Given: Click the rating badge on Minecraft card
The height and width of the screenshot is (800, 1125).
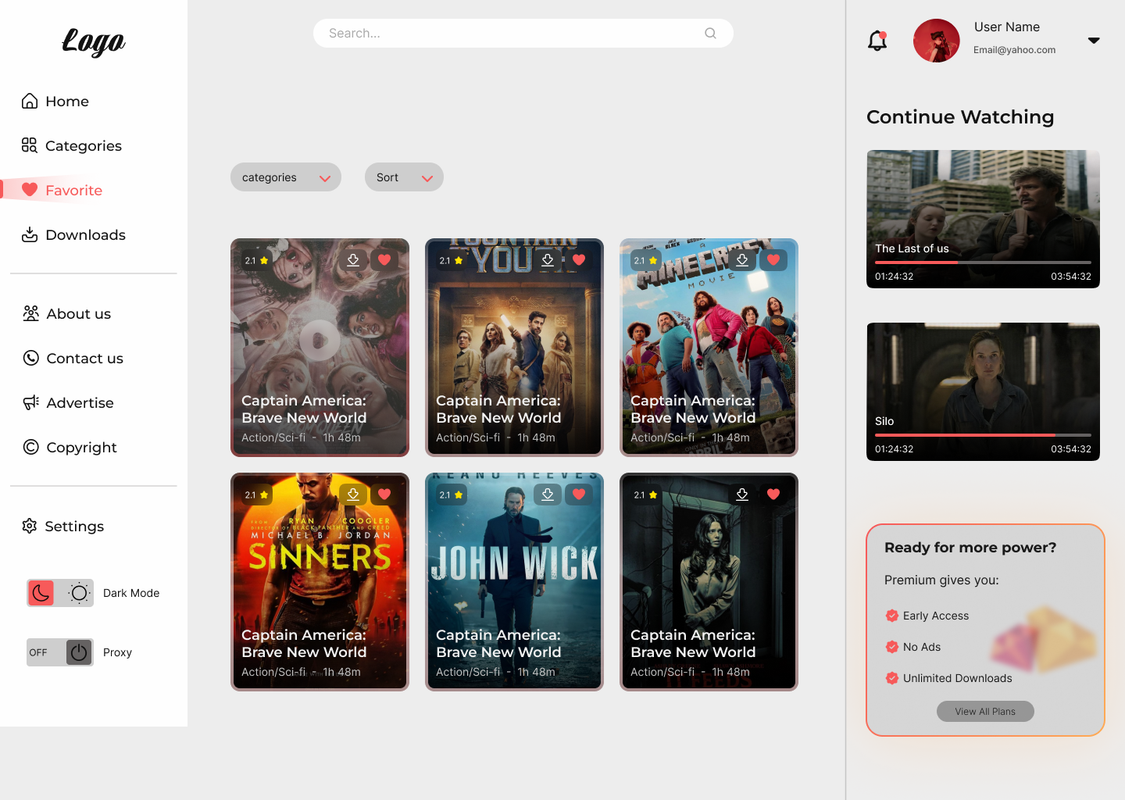Looking at the screenshot, I should pyautogui.click(x=645, y=260).
